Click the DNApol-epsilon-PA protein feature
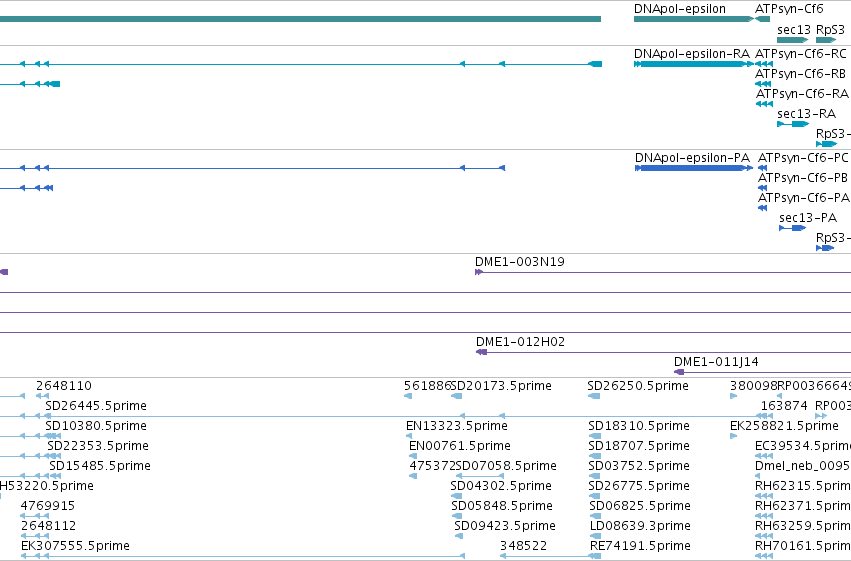The image size is (851, 561). point(694,168)
